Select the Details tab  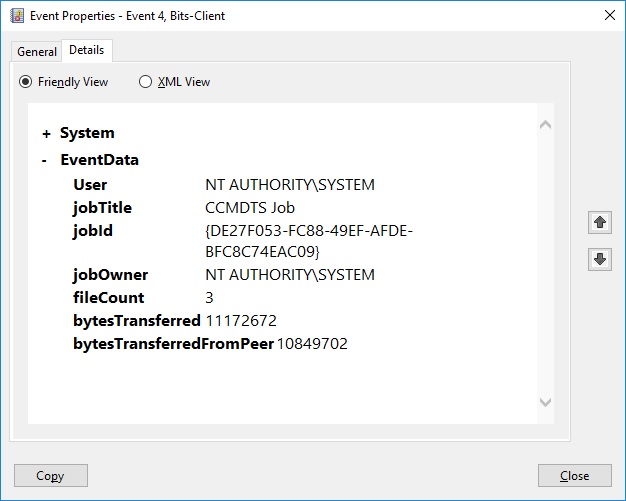86,50
